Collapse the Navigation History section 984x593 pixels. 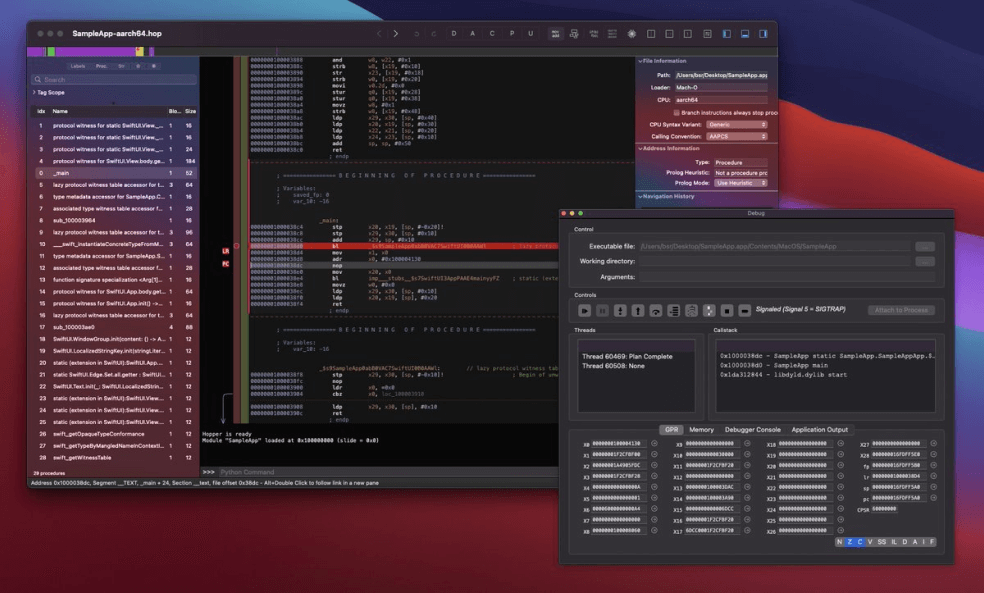[x=640, y=196]
